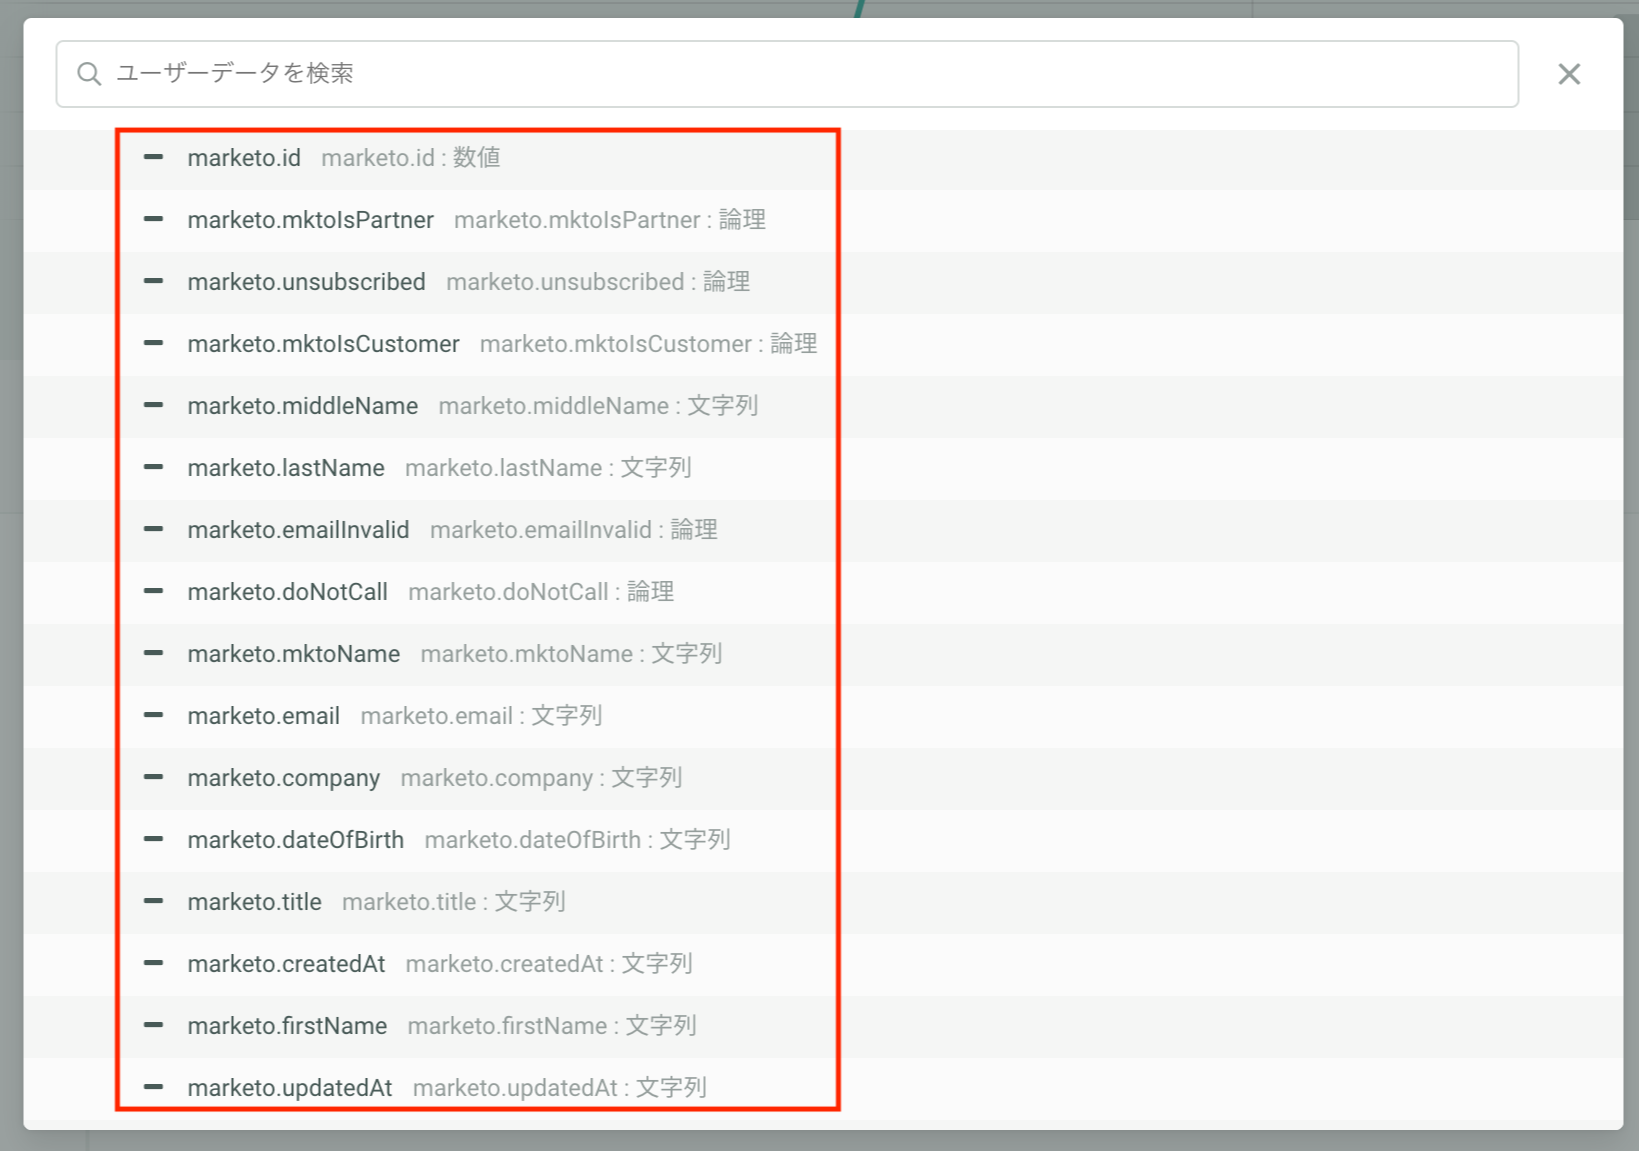
Task: Click gray text "marketo.dateOfBirth : 文字列"
Action: [578, 840]
